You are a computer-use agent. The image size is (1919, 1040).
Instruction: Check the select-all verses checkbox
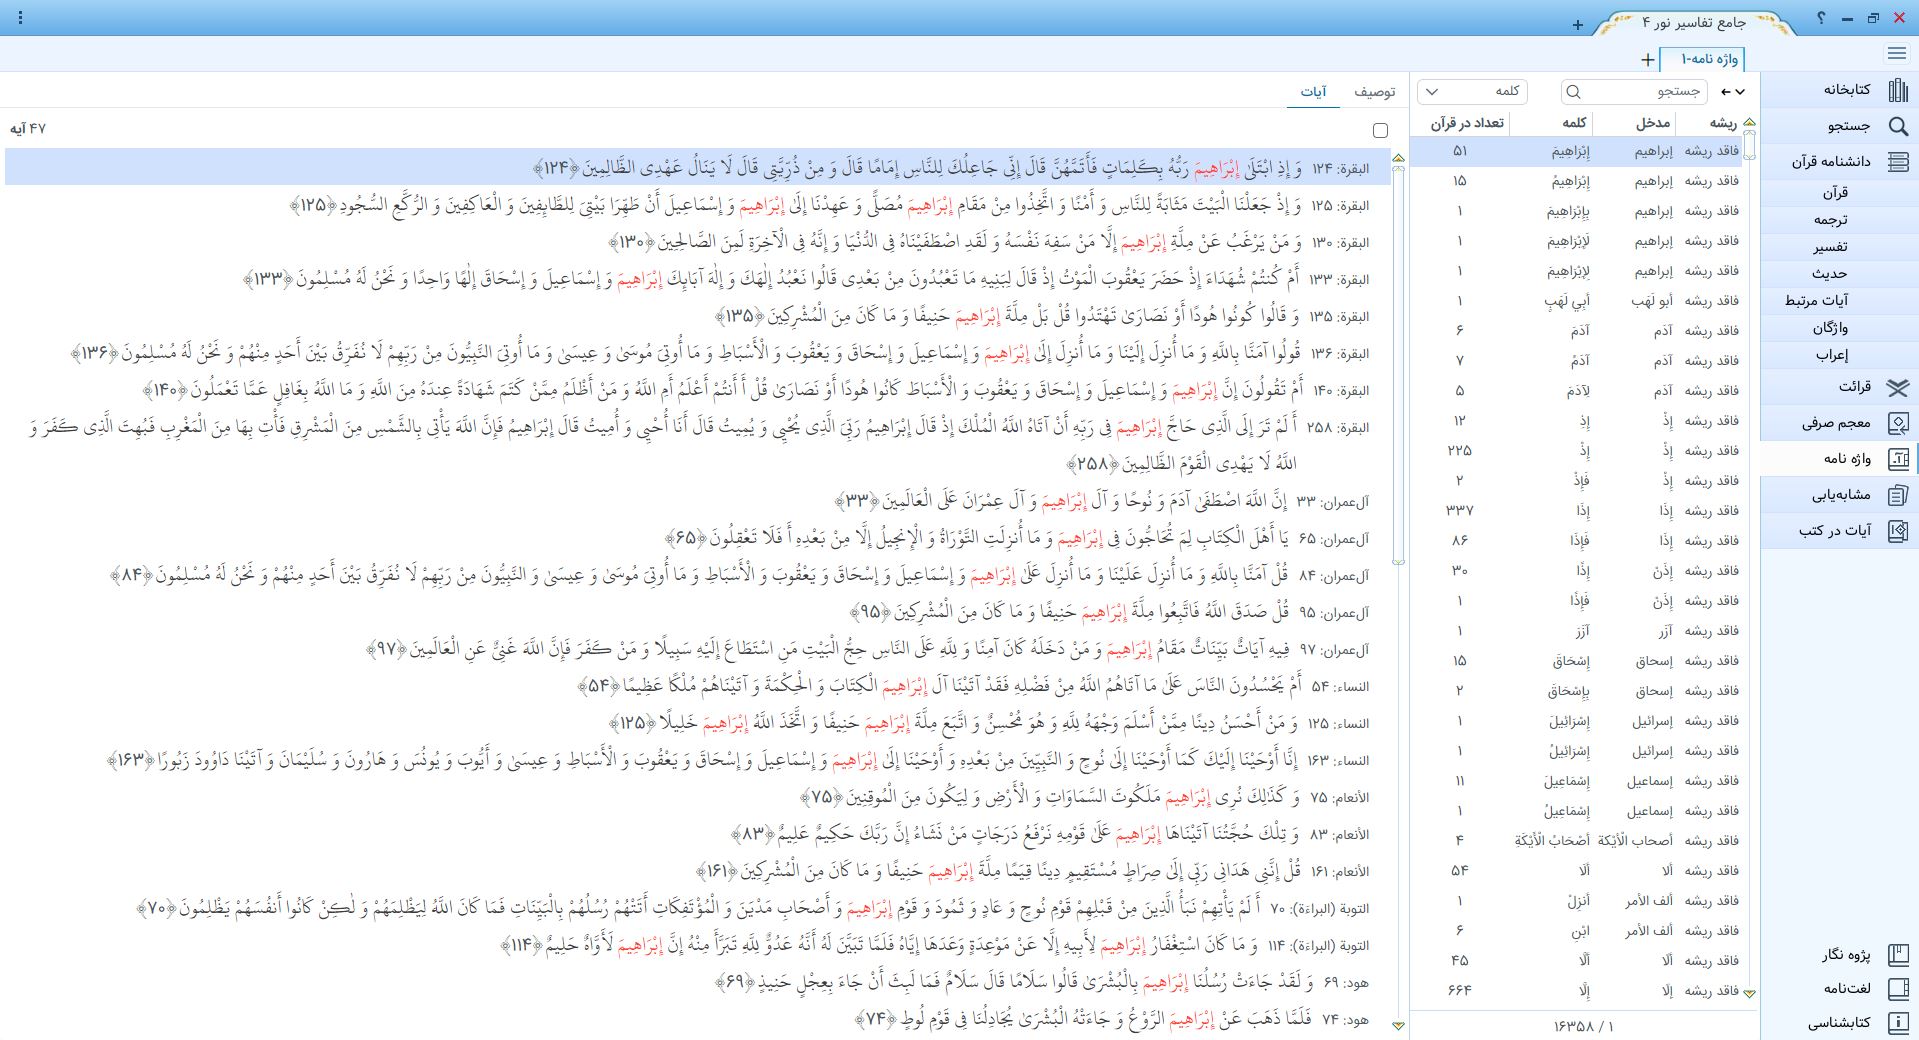(1380, 130)
